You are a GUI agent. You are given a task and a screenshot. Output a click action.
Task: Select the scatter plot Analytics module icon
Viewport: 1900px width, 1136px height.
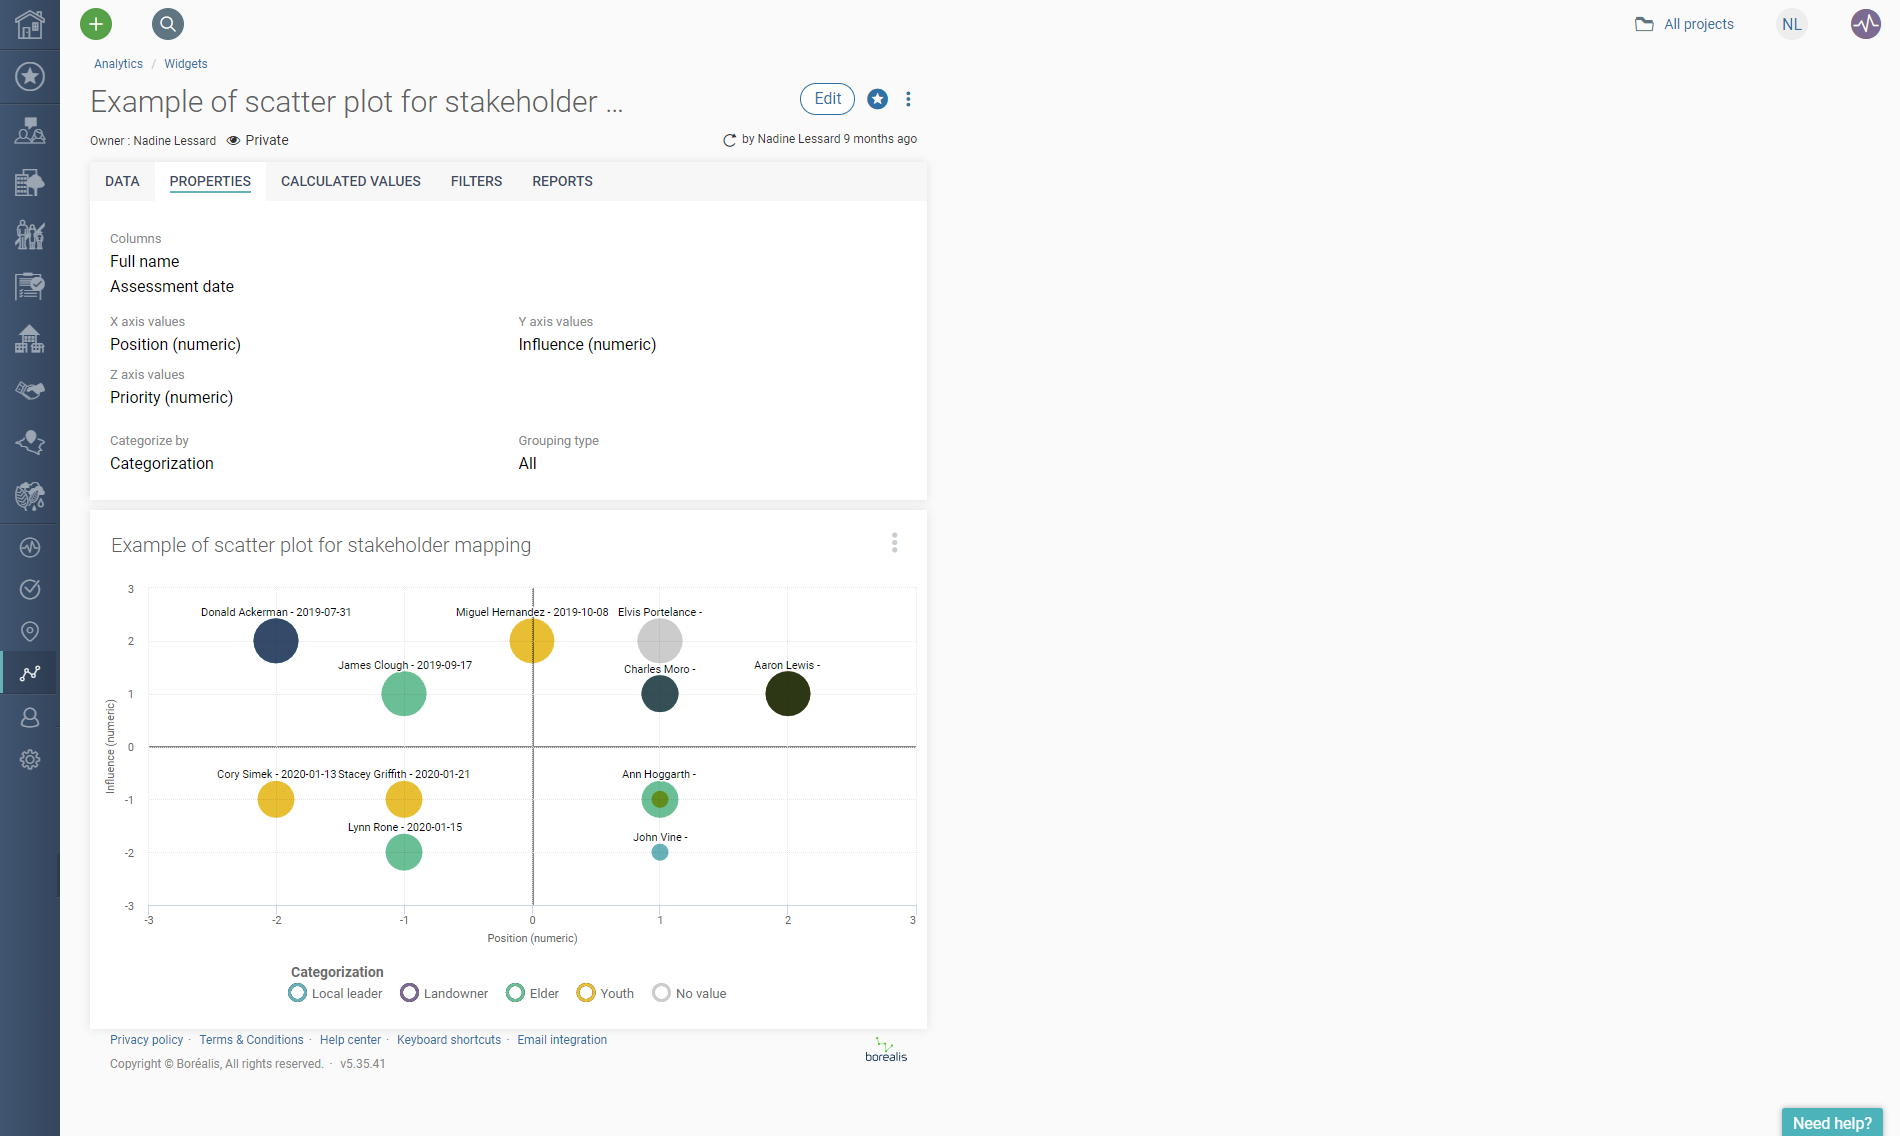30,672
